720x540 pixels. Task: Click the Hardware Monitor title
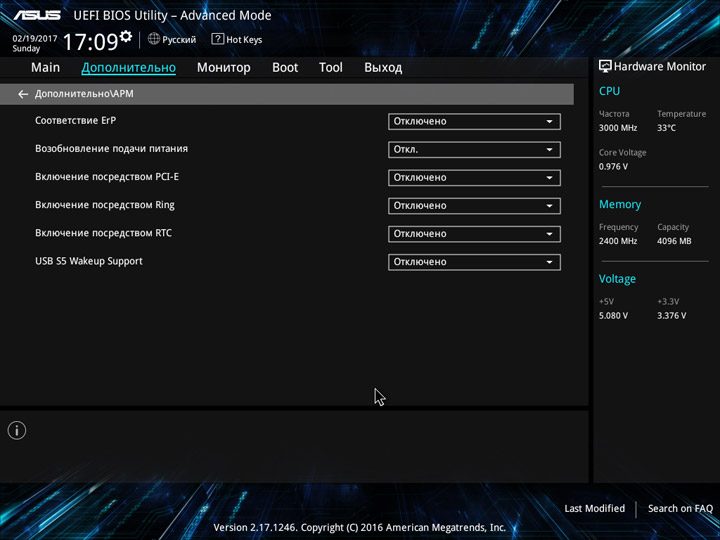point(659,67)
